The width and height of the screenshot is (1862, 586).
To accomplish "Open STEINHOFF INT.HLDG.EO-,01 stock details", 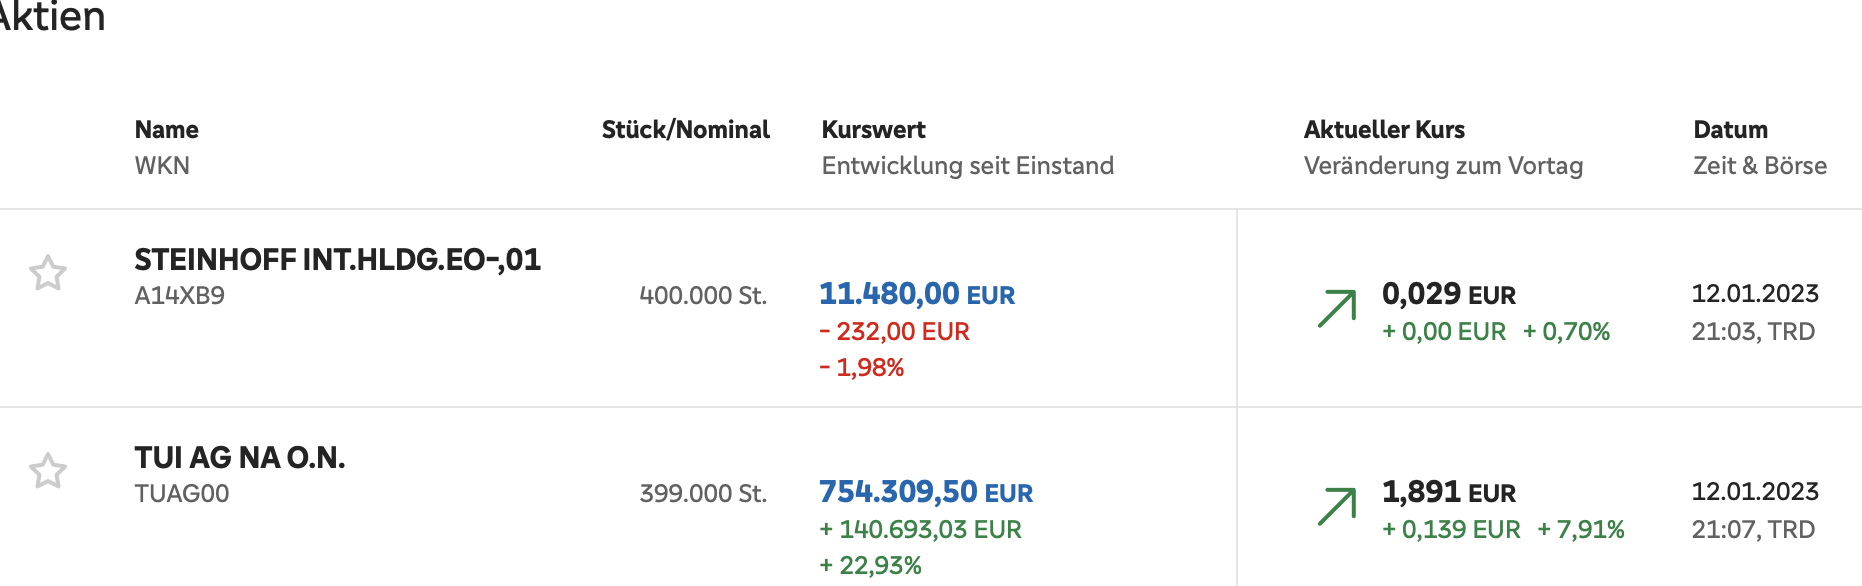I will (x=337, y=260).
